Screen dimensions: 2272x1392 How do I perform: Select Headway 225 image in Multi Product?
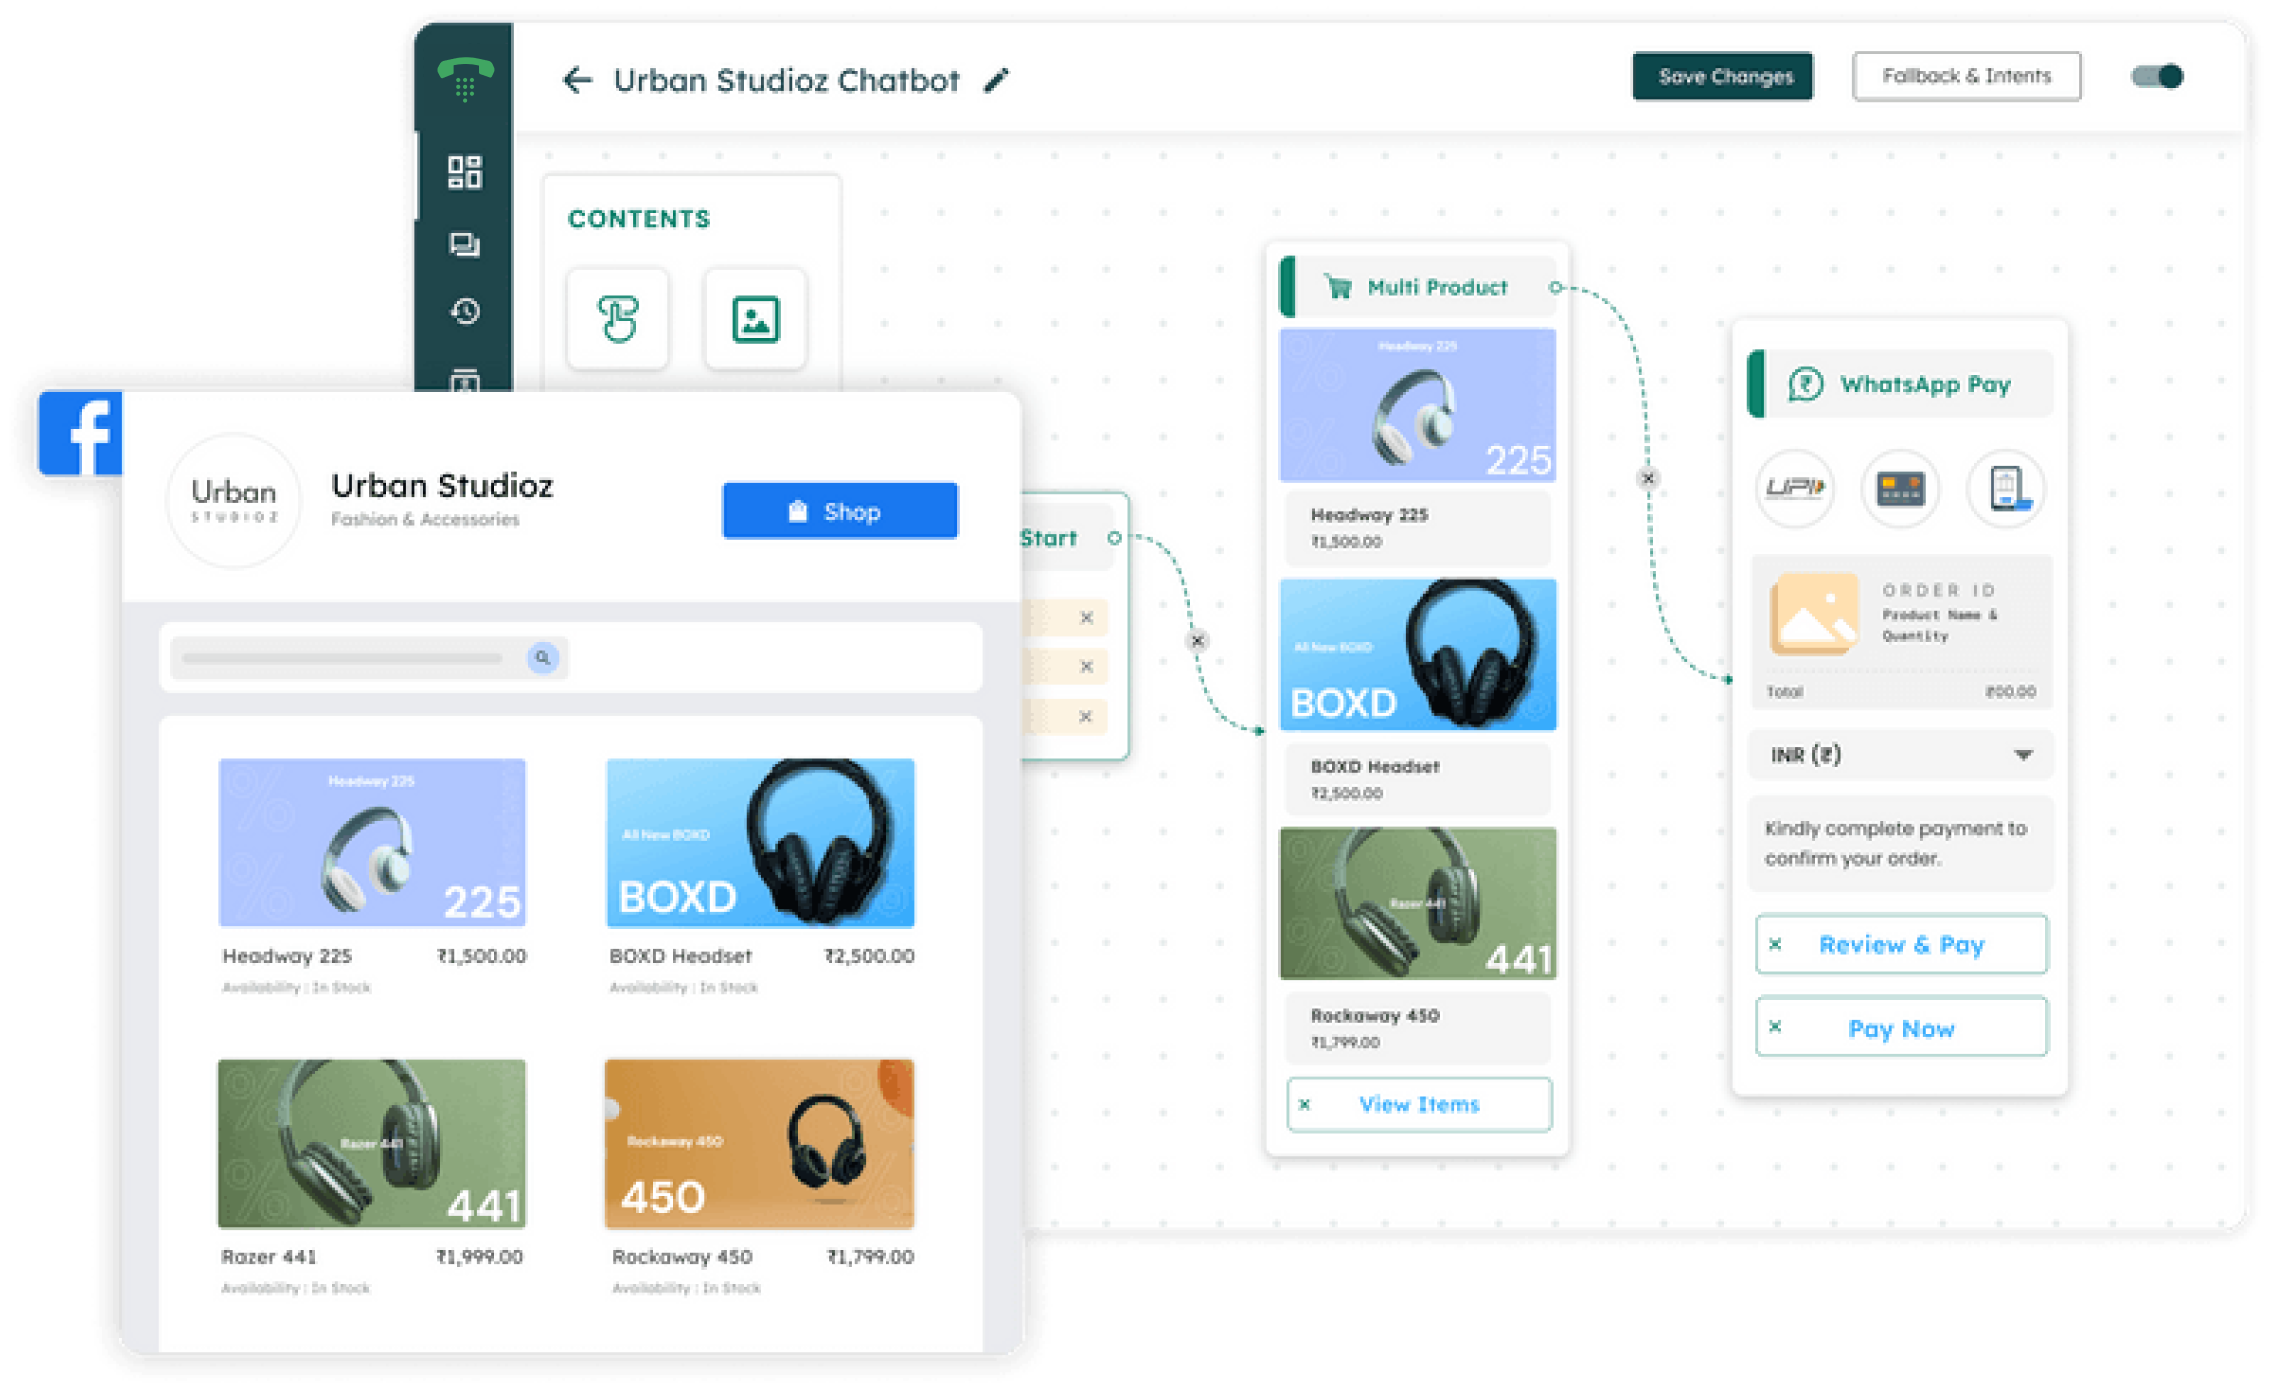(1418, 405)
